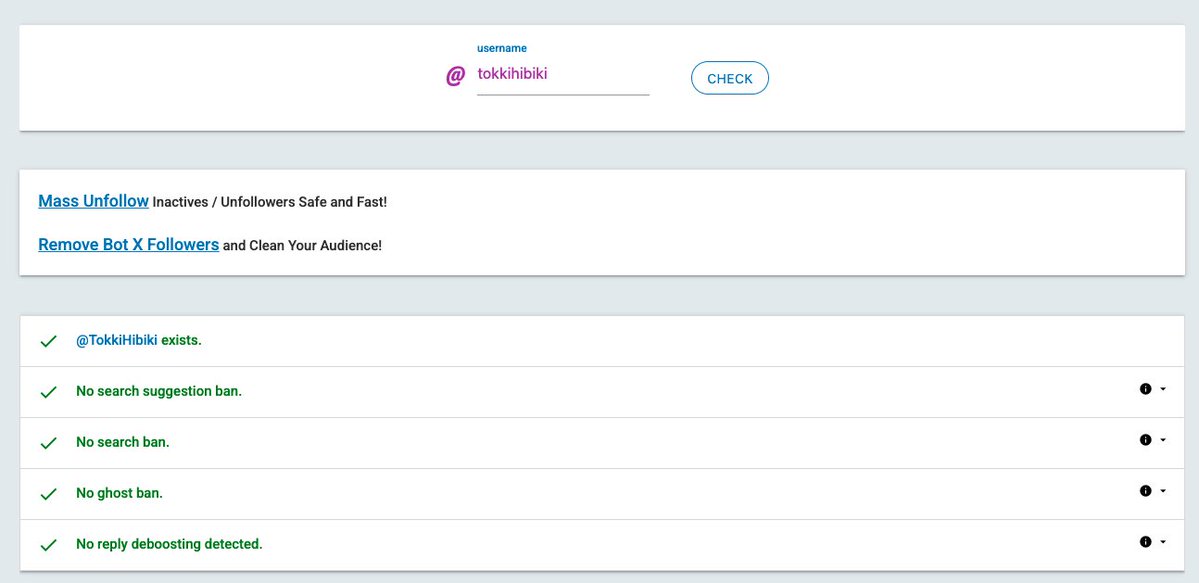Open the Mass Unfollow link
Image resolution: width=1199 pixels, height=583 pixels.
click(93, 201)
